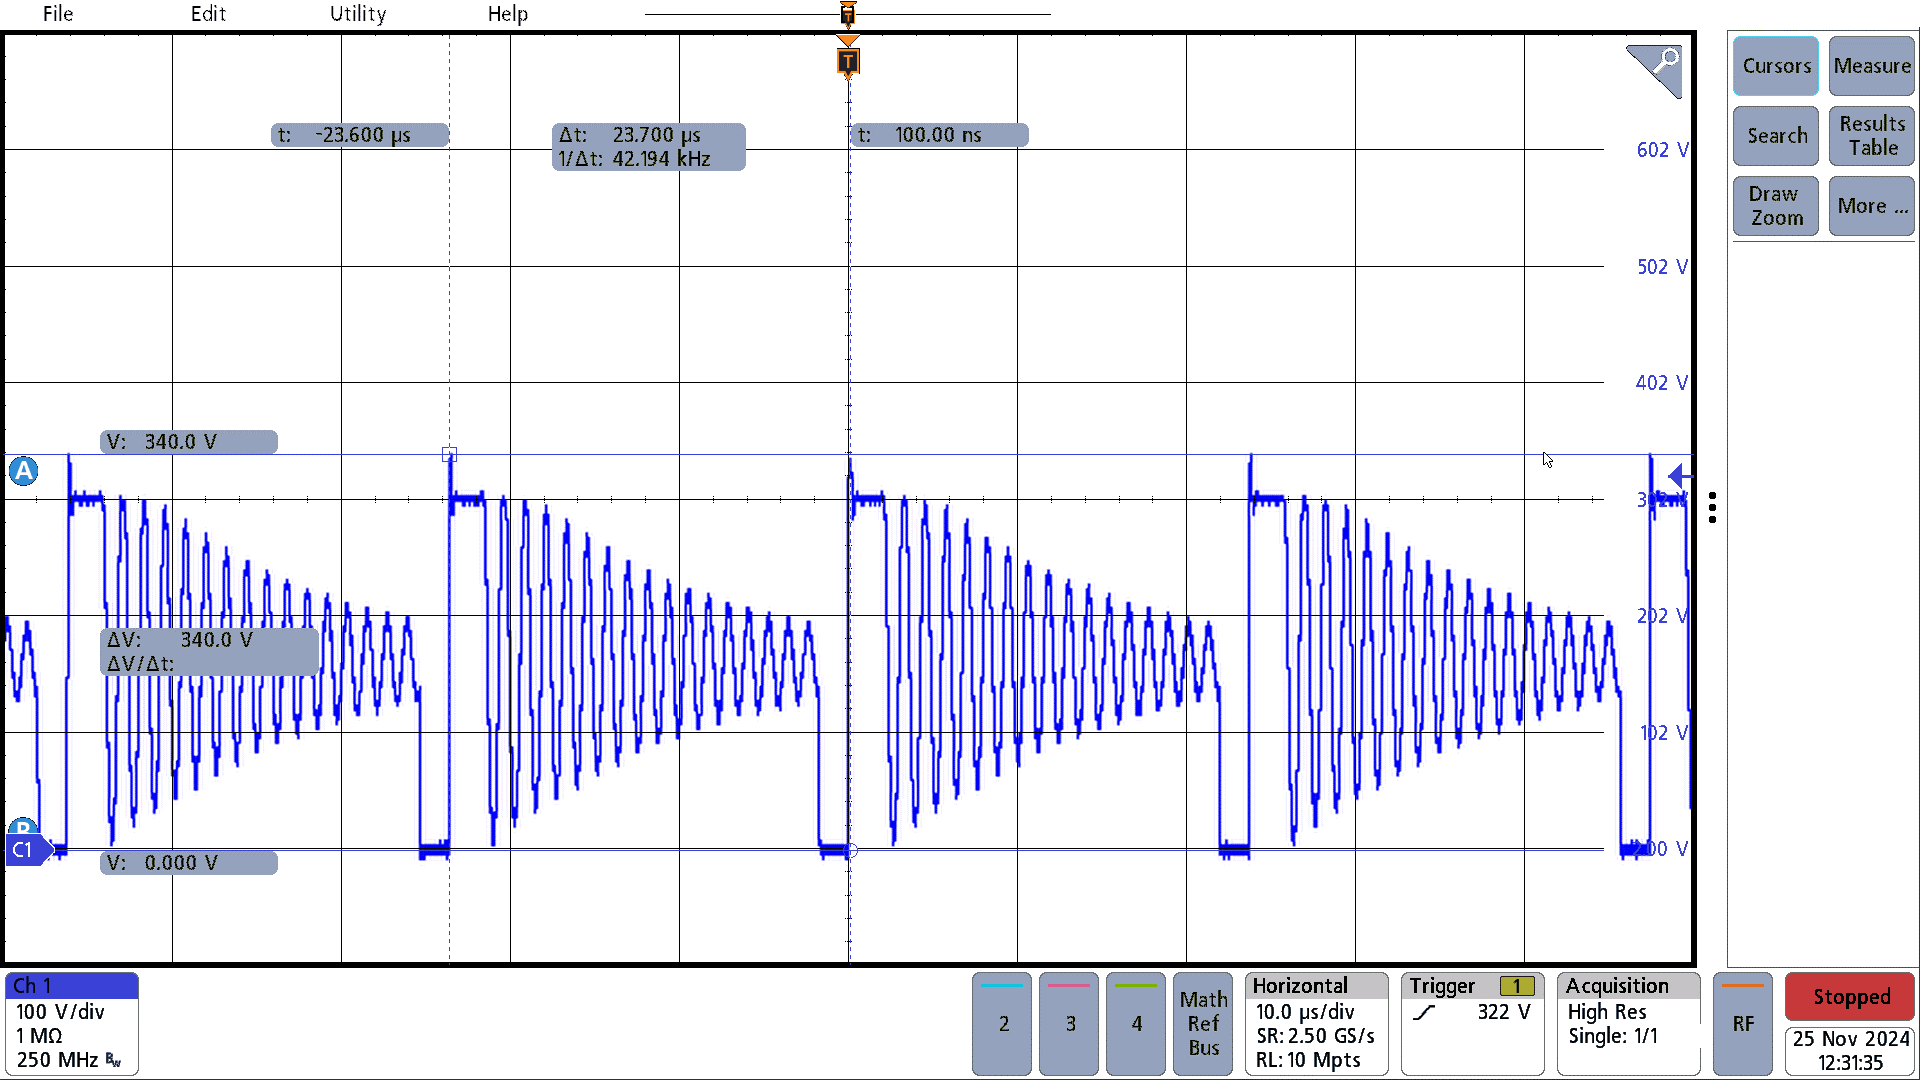The width and height of the screenshot is (1920, 1080).
Task: Click the V: 0.000 V cursor readout
Action: point(189,863)
